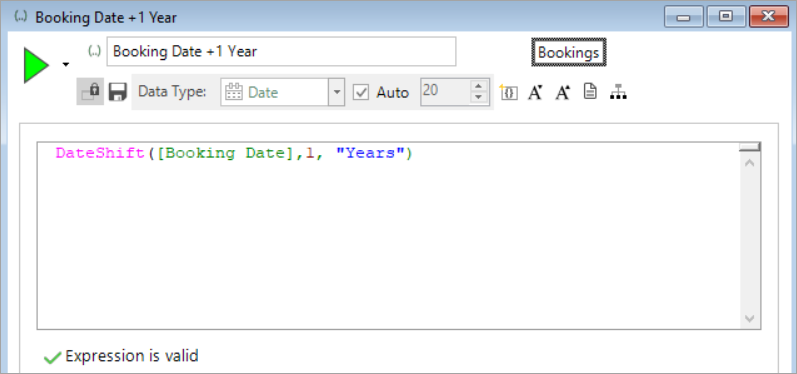The image size is (797, 374).
Task: Click the splitter handle atop the editor scrollbar
Action: coord(750,147)
